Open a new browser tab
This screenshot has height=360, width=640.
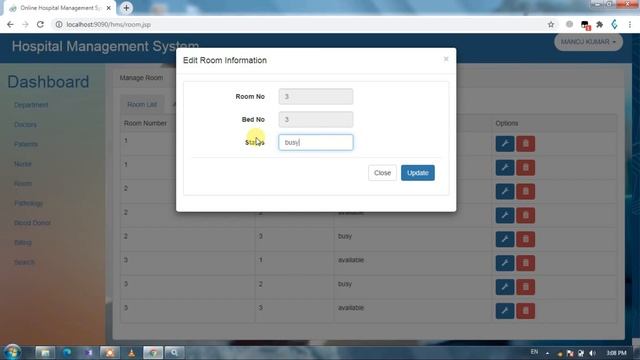pyautogui.click(x=126, y=8)
